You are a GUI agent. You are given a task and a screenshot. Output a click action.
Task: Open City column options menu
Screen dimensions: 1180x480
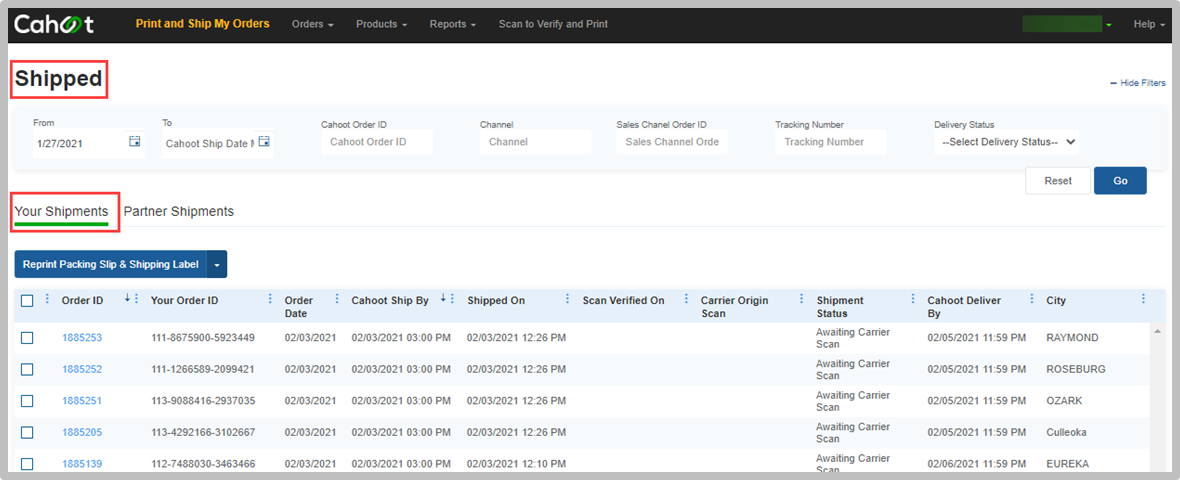1143,299
